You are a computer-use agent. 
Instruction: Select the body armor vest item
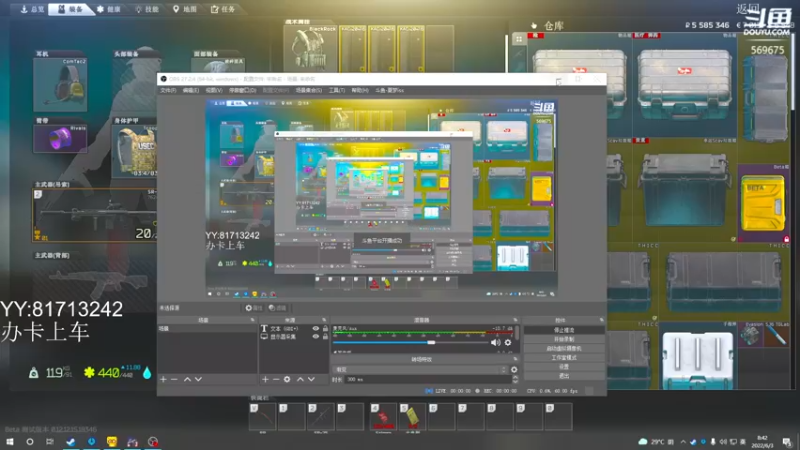tap(135, 151)
